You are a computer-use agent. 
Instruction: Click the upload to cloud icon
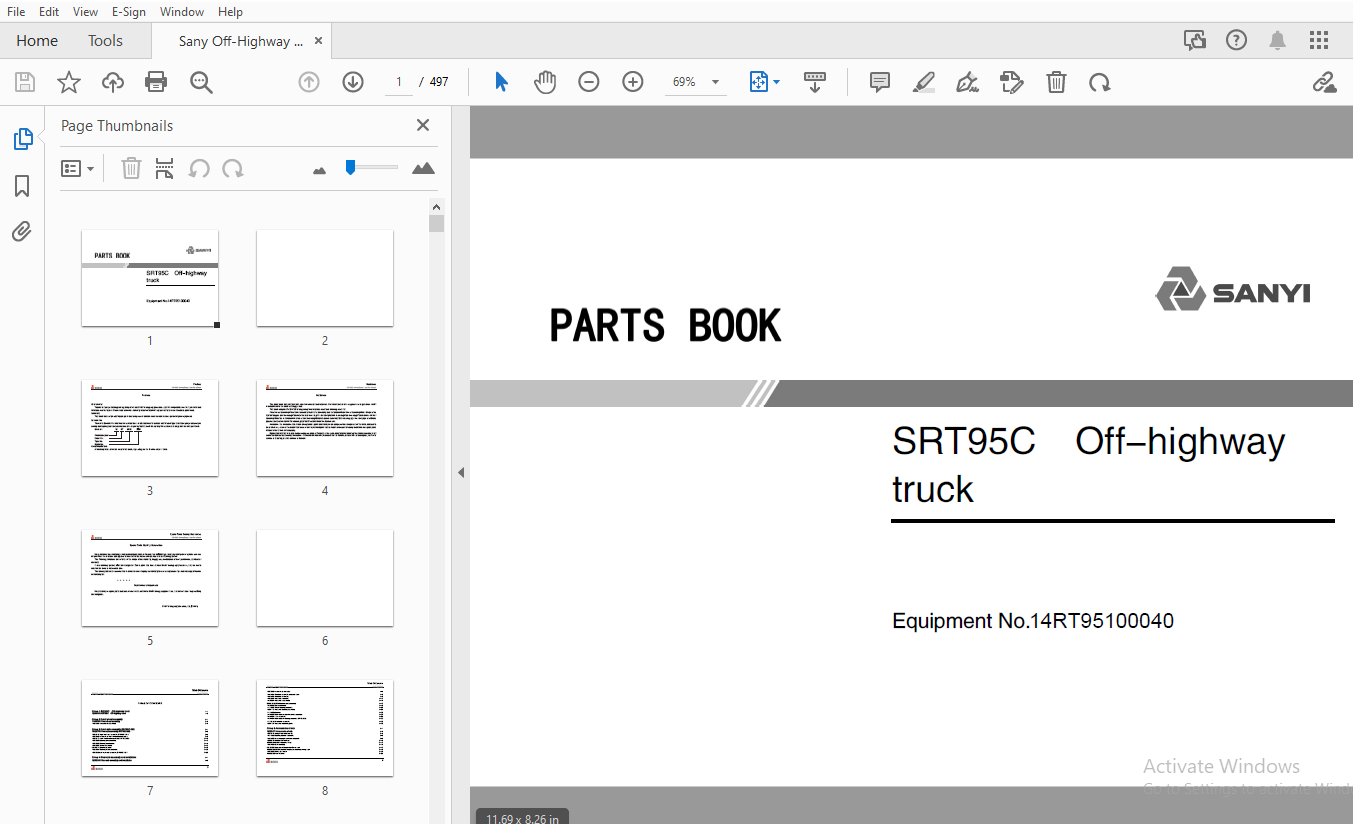pyautogui.click(x=113, y=82)
